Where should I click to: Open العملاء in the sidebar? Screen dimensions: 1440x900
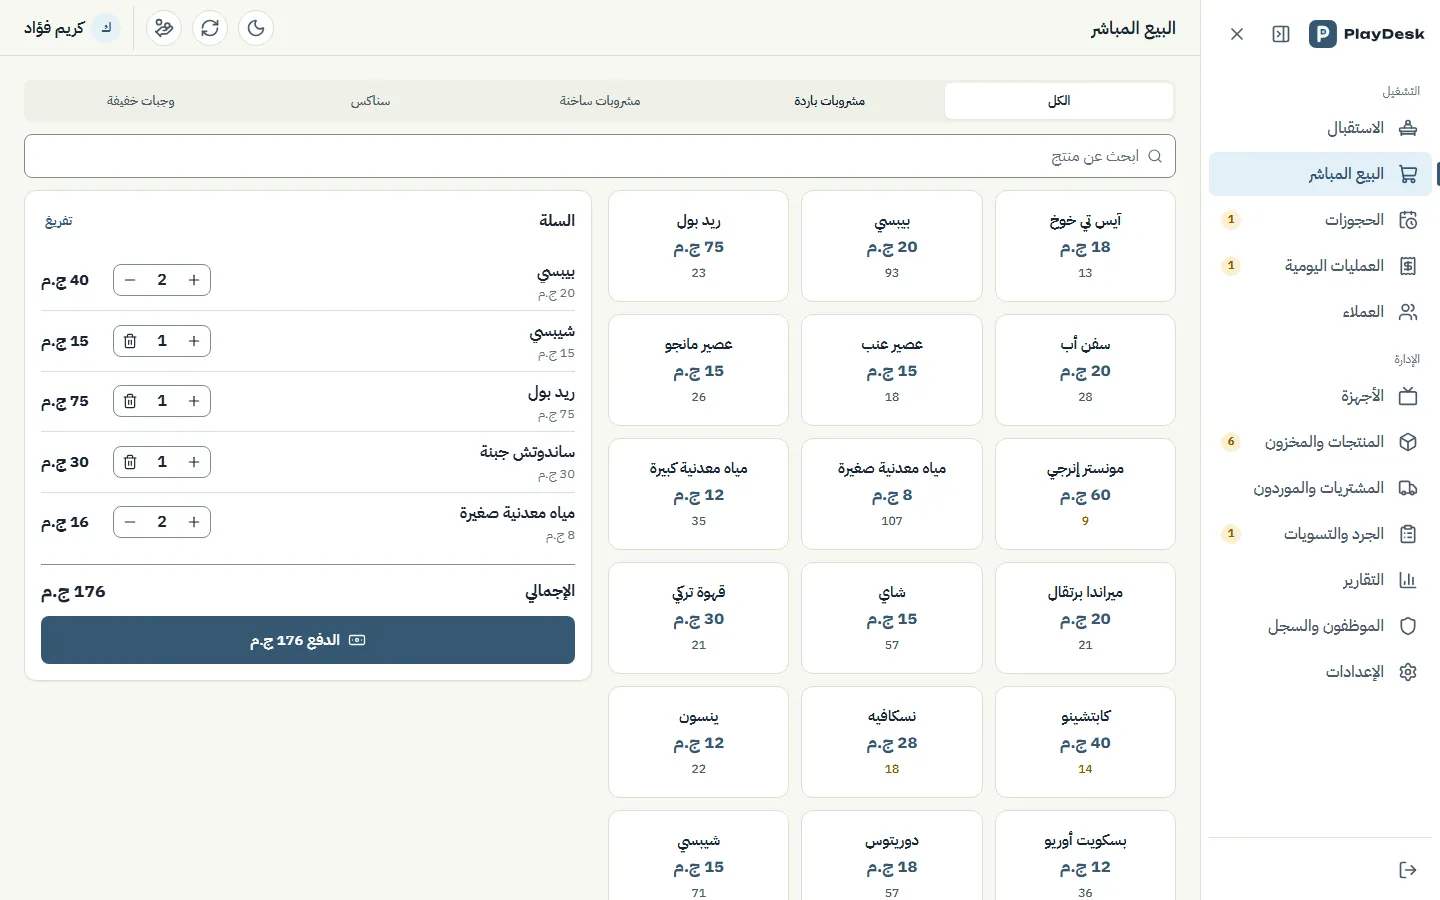(1320, 312)
